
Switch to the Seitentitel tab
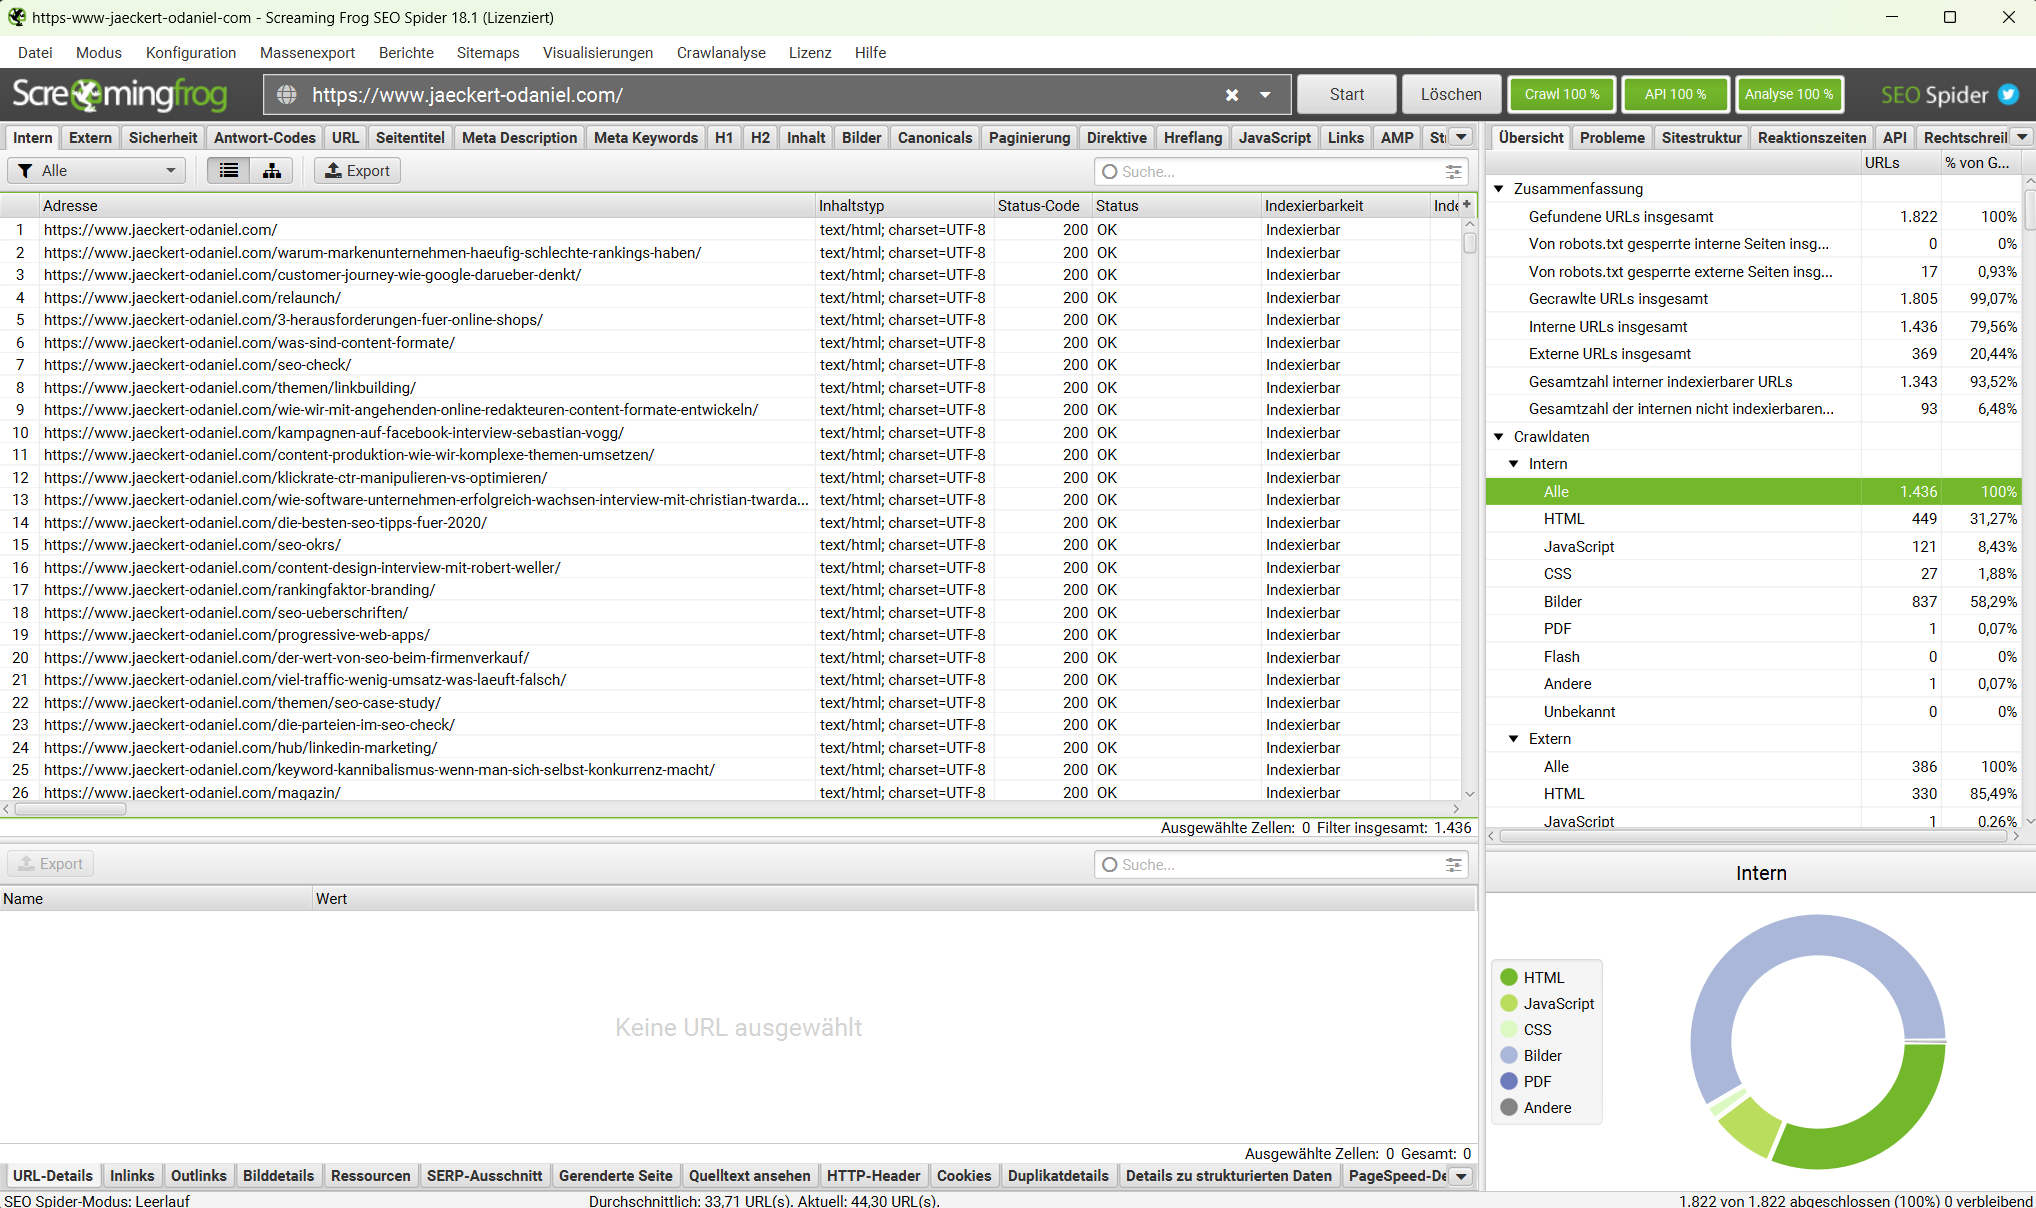pyautogui.click(x=410, y=137)
